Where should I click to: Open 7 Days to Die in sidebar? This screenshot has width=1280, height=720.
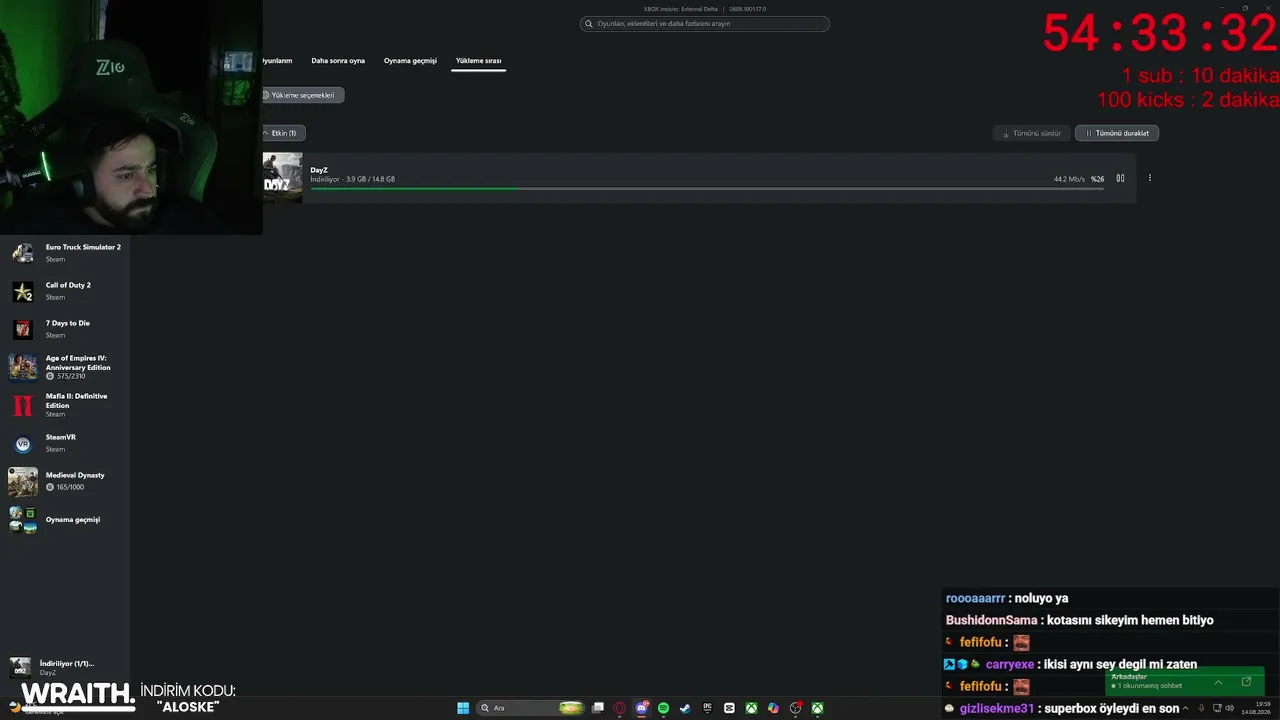[66, 329]
